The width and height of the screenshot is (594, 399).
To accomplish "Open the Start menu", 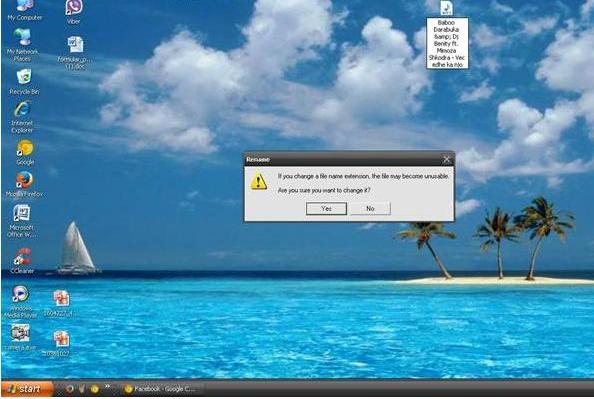I will [x=27, y=389].
